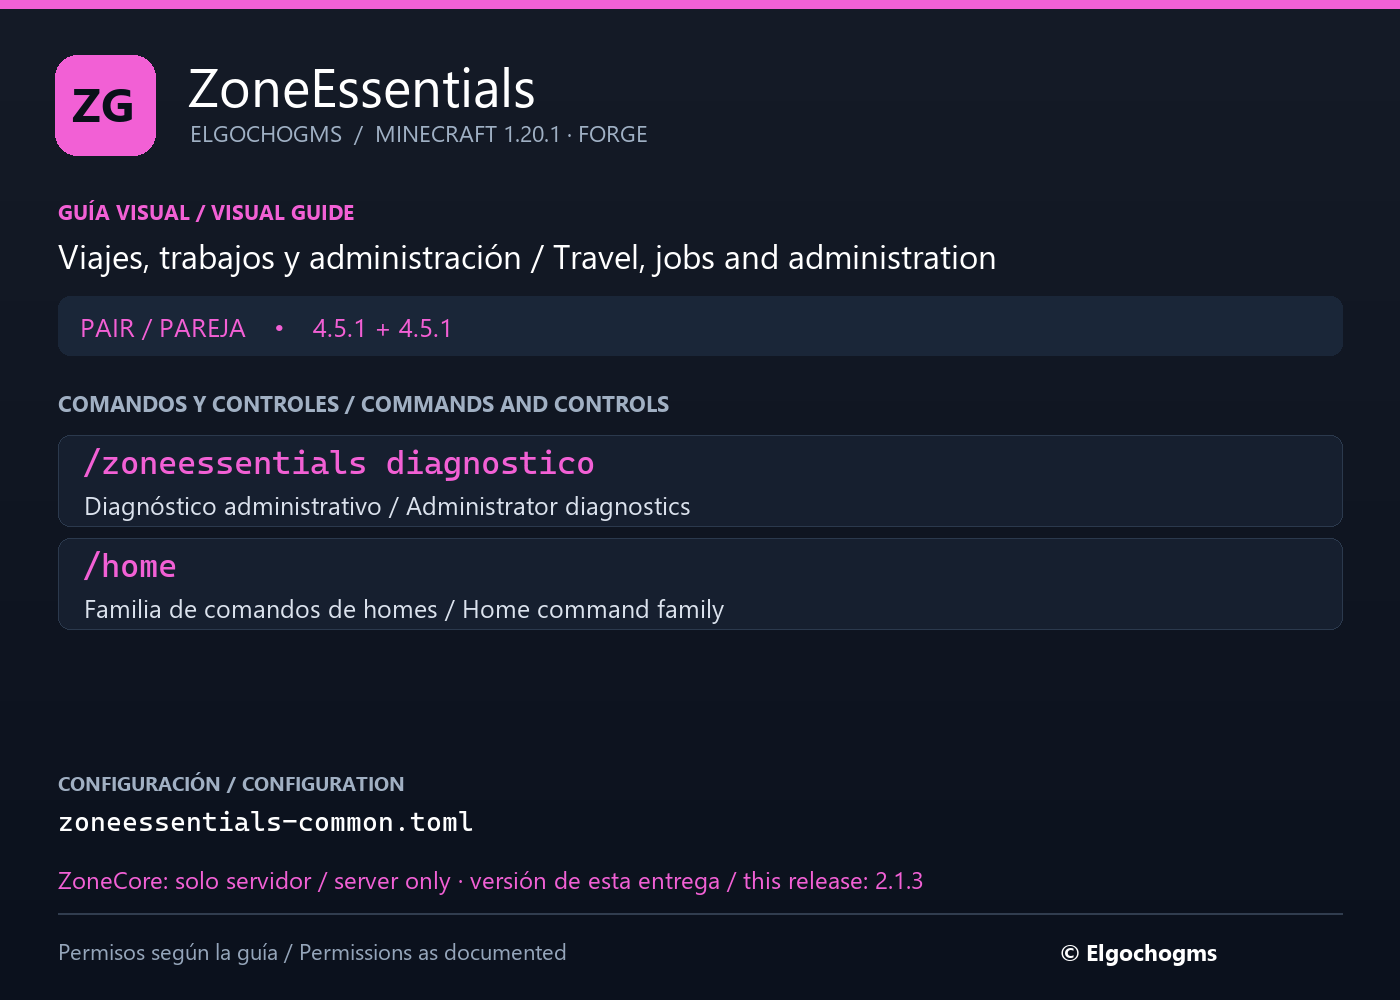
Task: Click the GUÍA VISUAL / VISUAL GUIDE label
Action: (206, 213)
